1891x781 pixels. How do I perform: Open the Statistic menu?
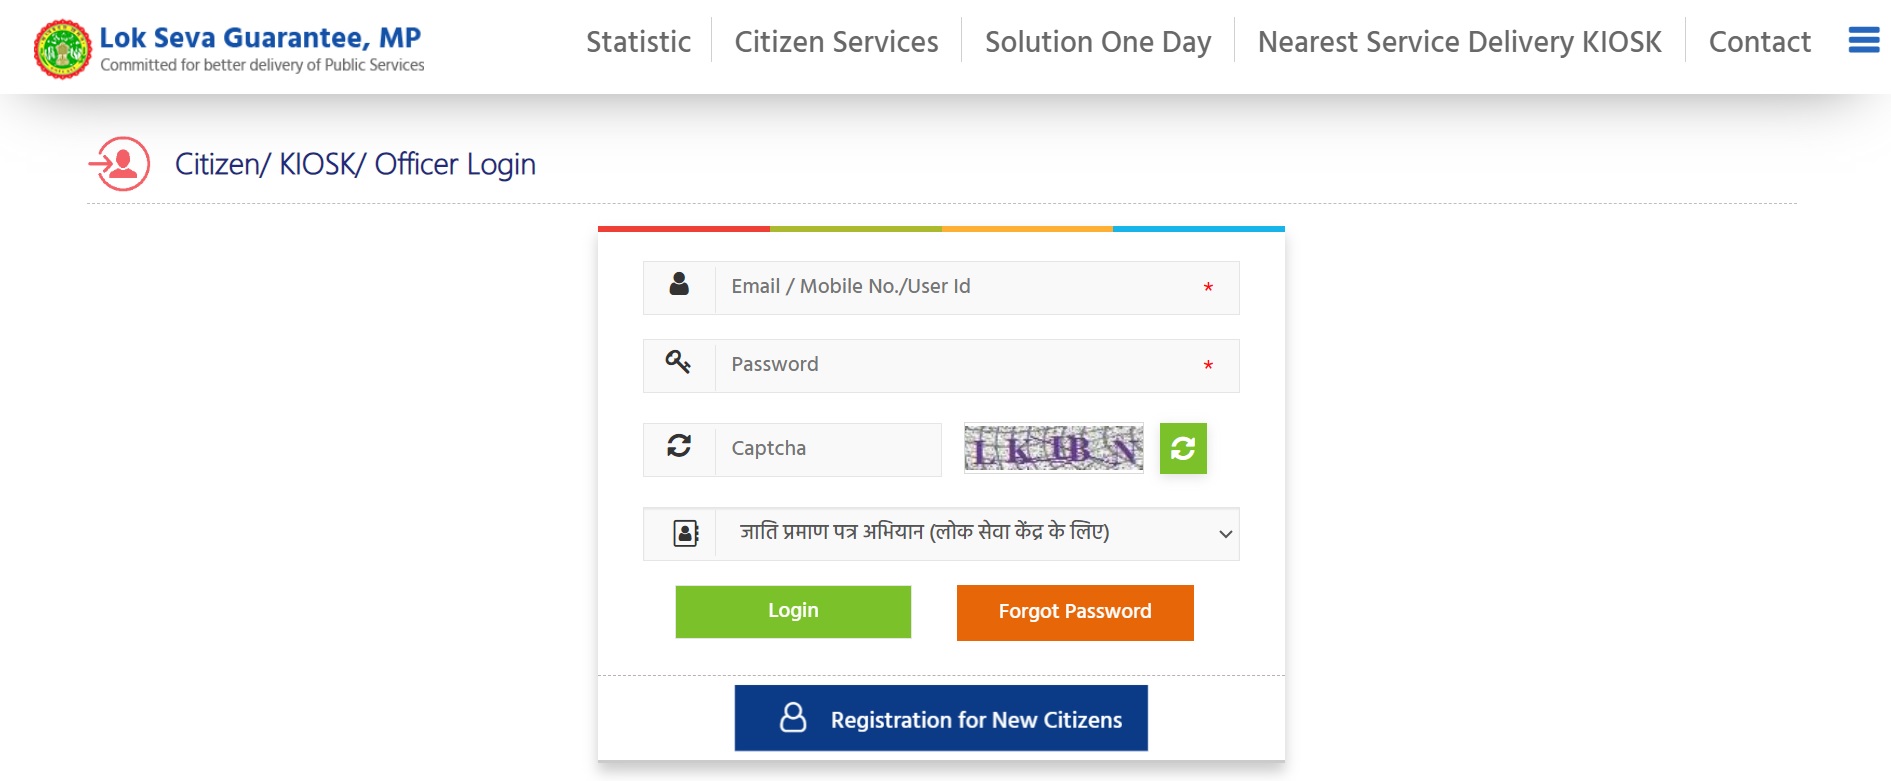(638, 42)
